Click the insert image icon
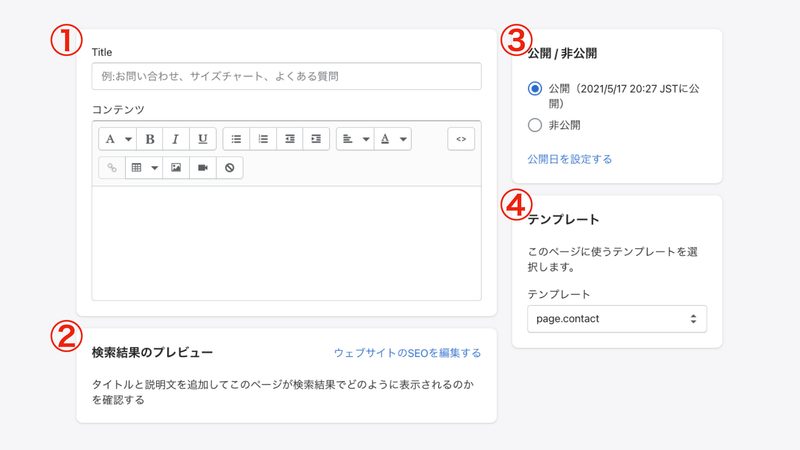Screen dimensions: 800x450 click(x=176, y=167)
